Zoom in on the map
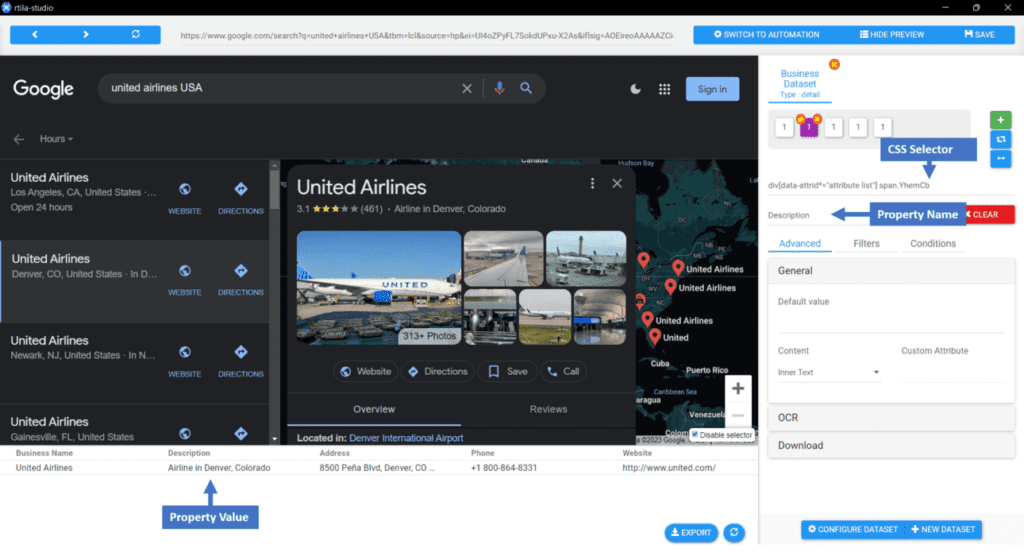 (738, 389)
